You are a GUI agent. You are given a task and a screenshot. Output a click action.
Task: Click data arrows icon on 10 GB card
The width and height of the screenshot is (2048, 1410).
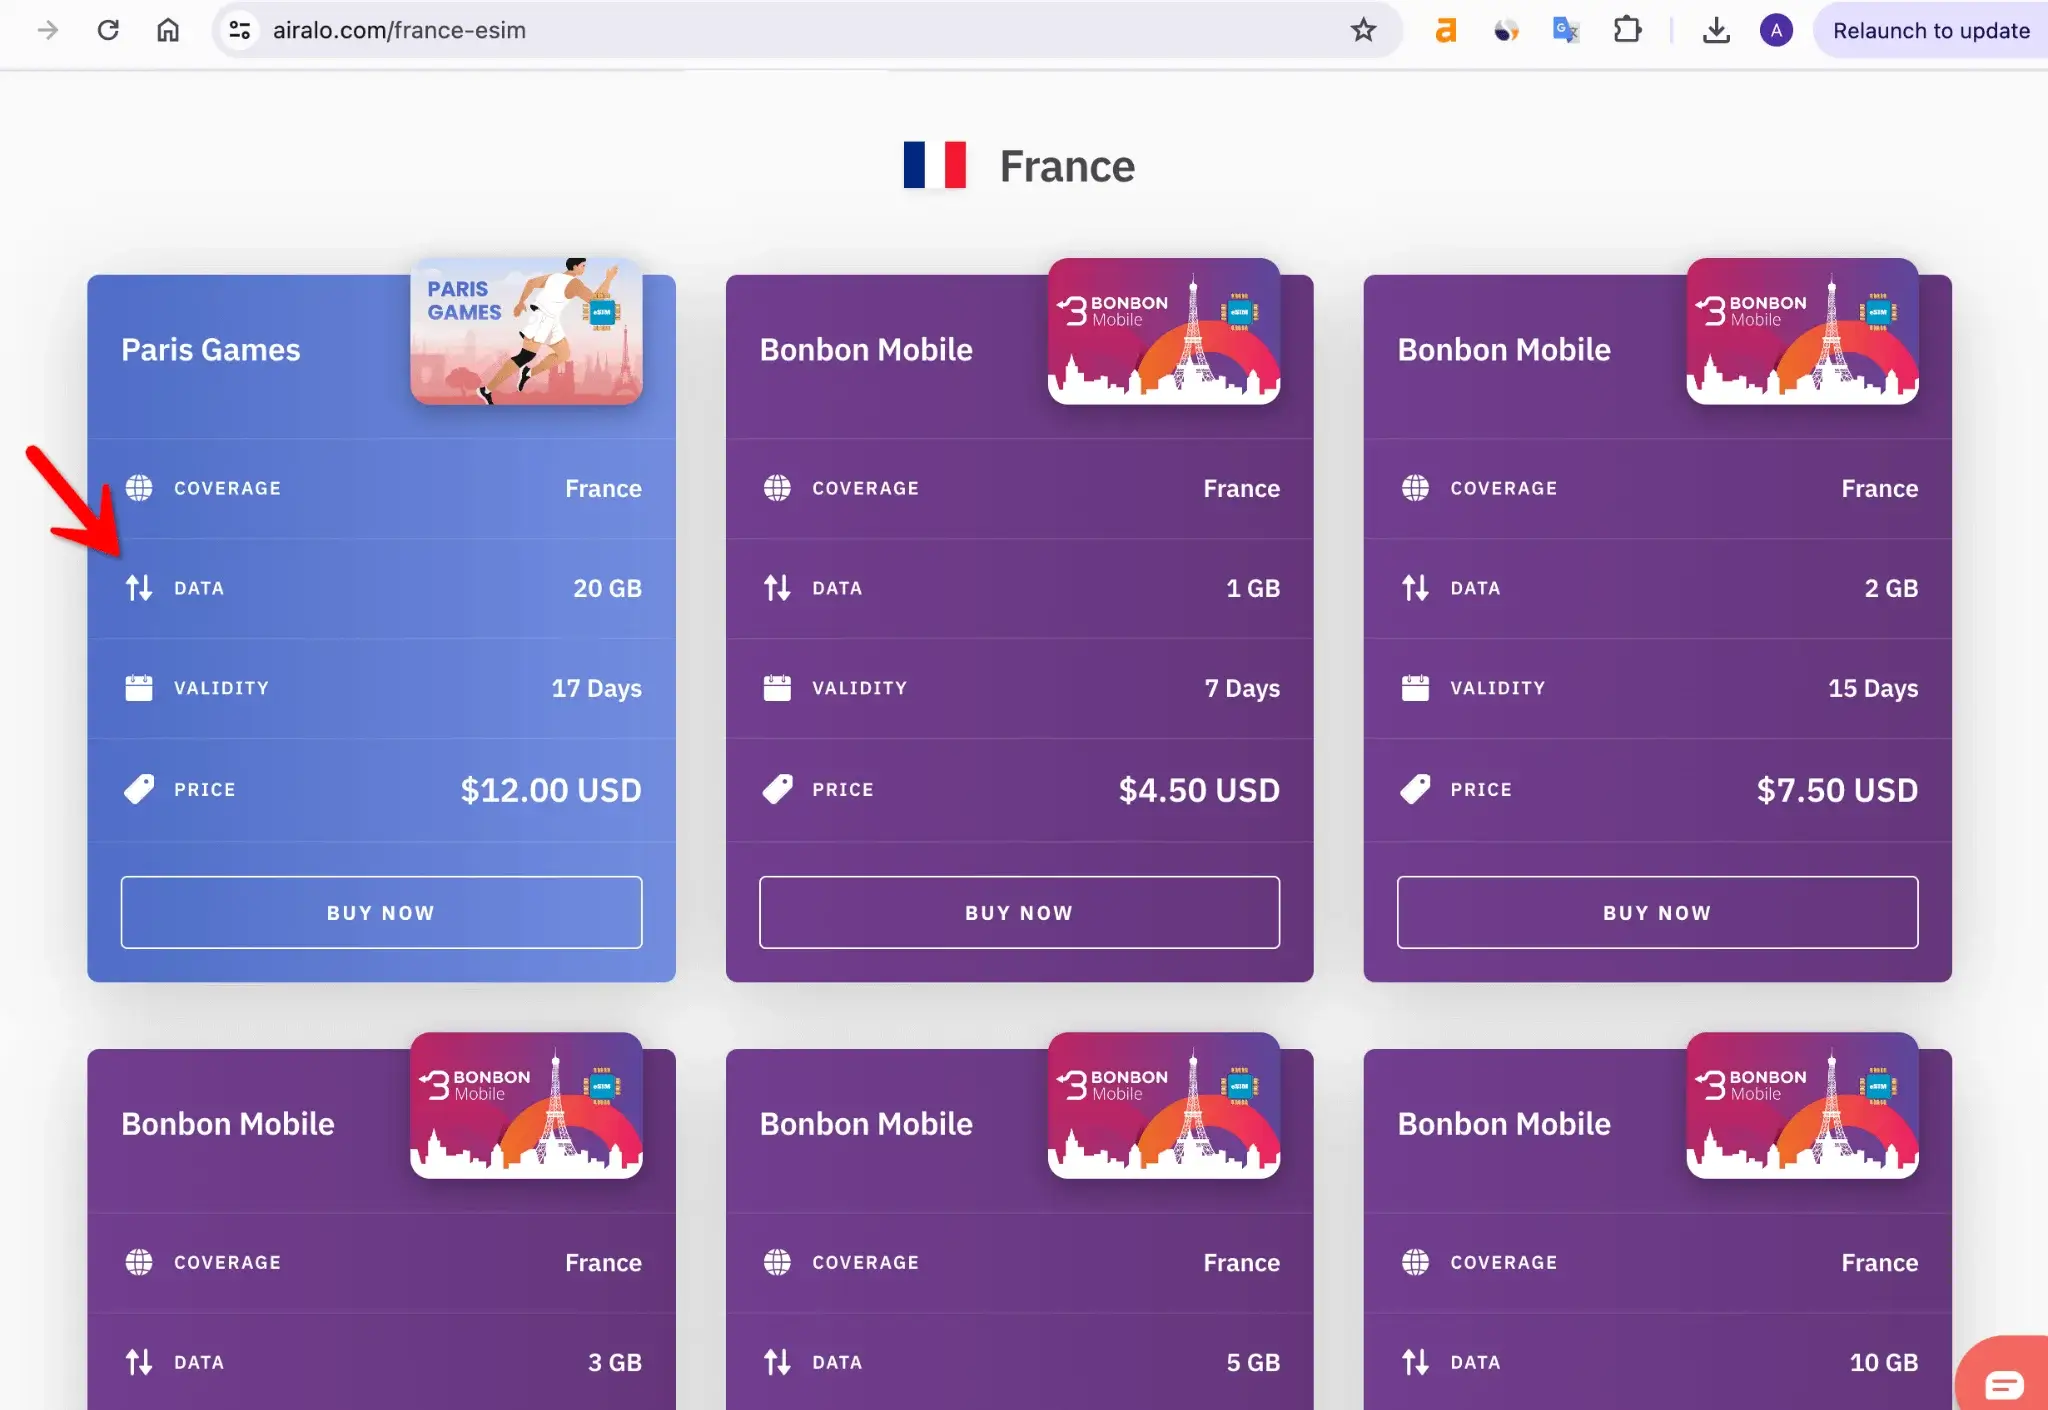[1415, 1362]
